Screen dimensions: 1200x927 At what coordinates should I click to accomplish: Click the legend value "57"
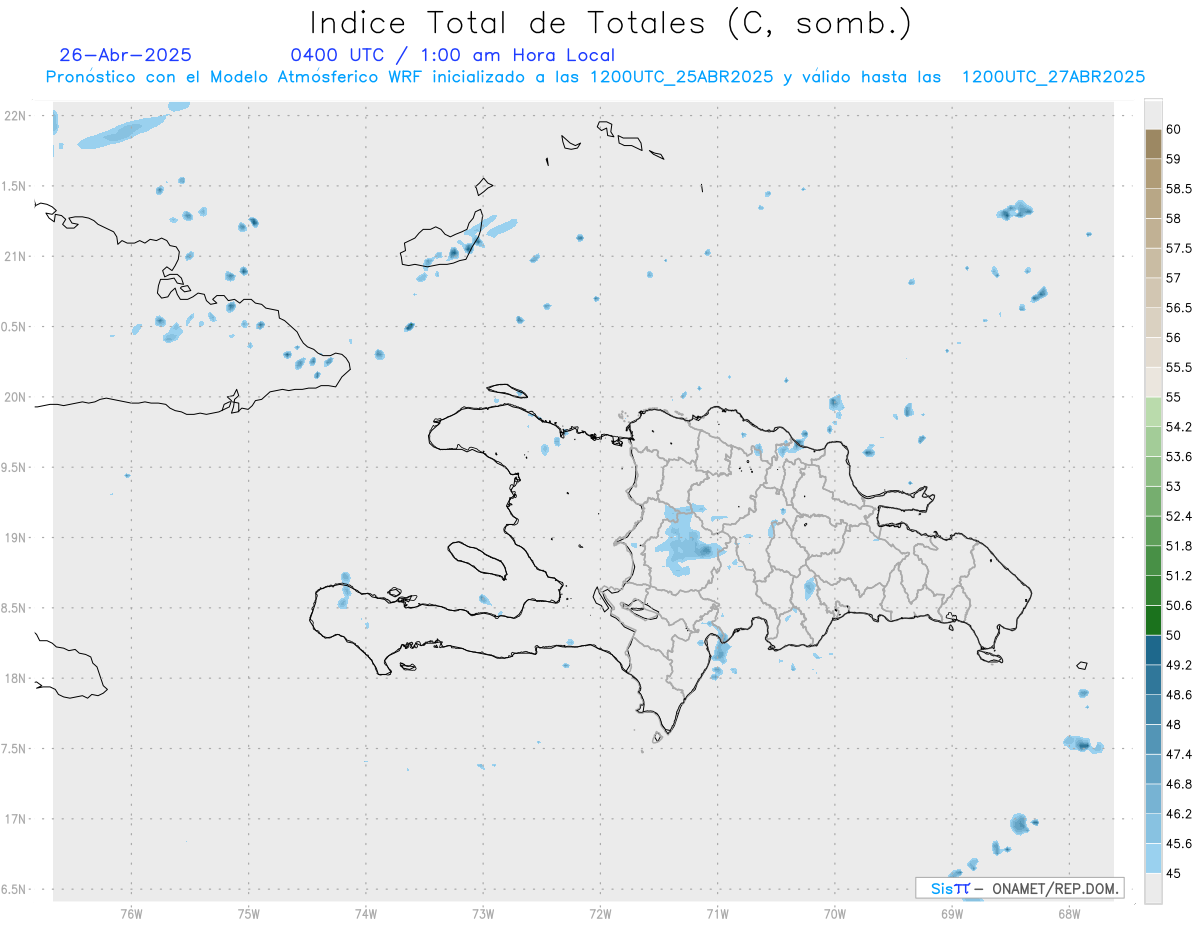1174,277
